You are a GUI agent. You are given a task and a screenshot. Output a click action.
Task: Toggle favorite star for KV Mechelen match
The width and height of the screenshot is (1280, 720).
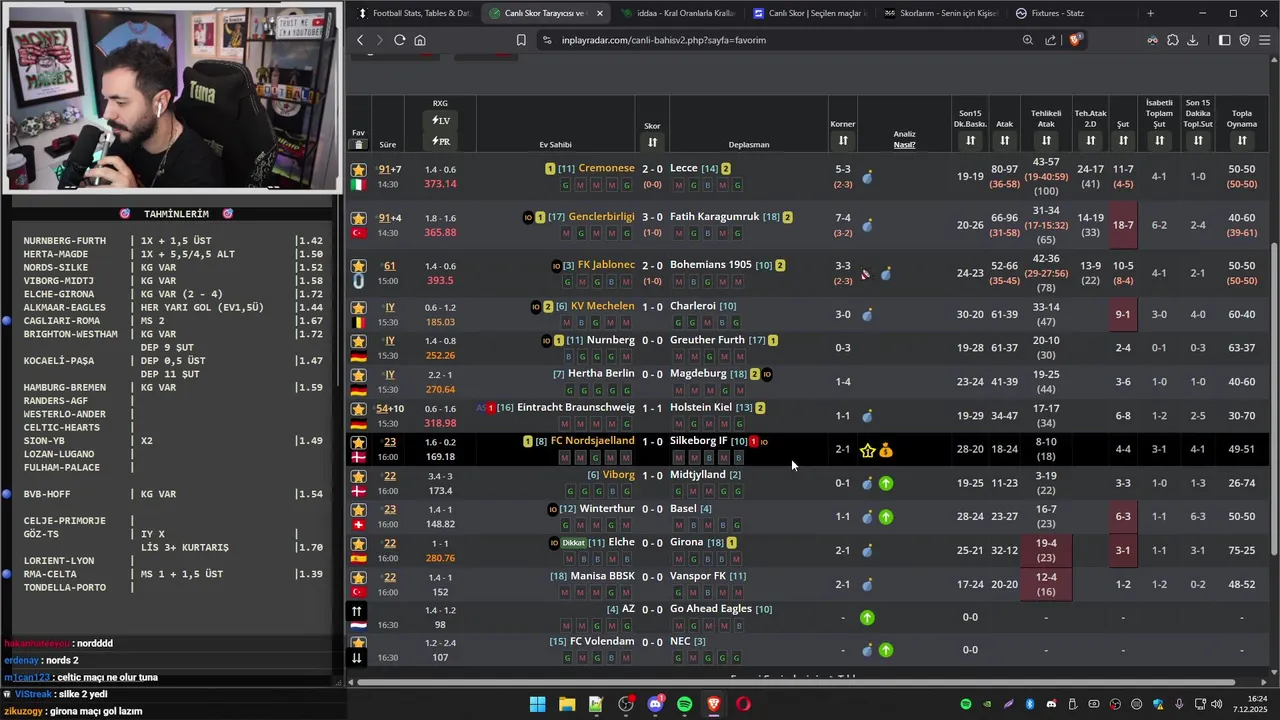pyautogui.click(x=358, y=307)
